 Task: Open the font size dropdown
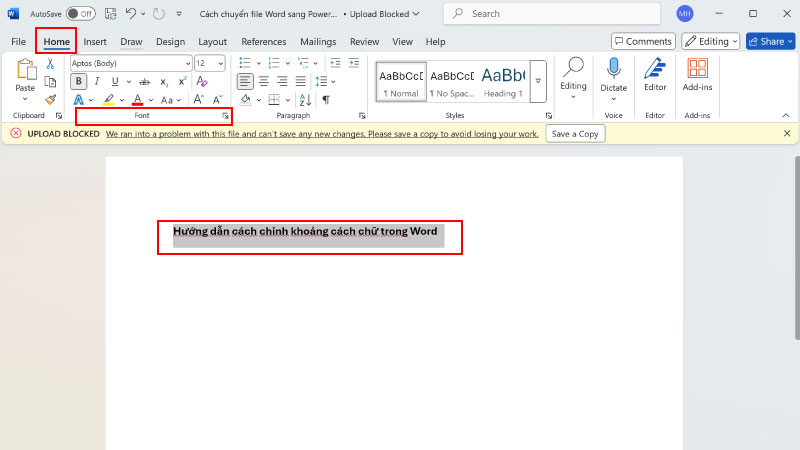pyautogui.click(x=220, y=63)
